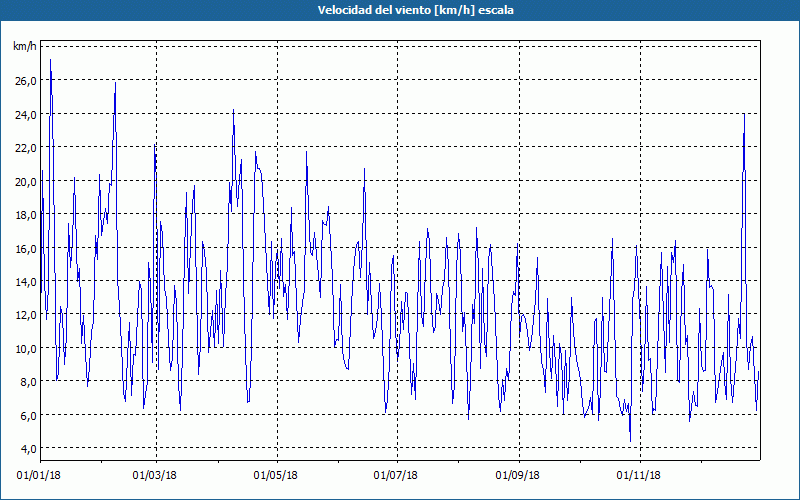Click the 4,0 y-axis value
The width and height of the screenshot is (800, 500).
(28, 448)
